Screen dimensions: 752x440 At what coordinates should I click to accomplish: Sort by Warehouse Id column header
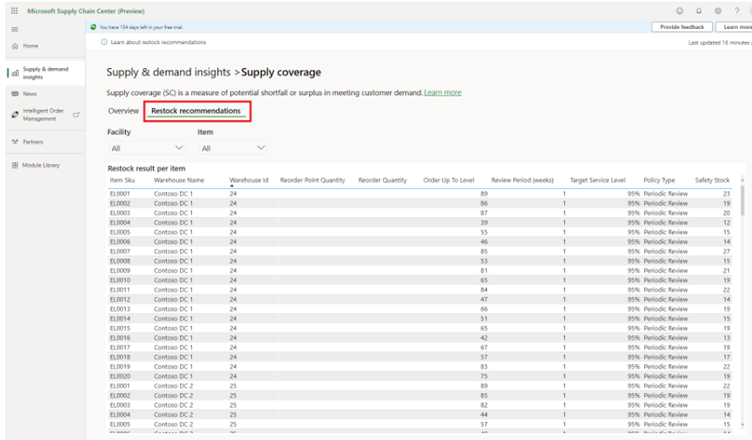pyautogui.click(x=248, y=180)
